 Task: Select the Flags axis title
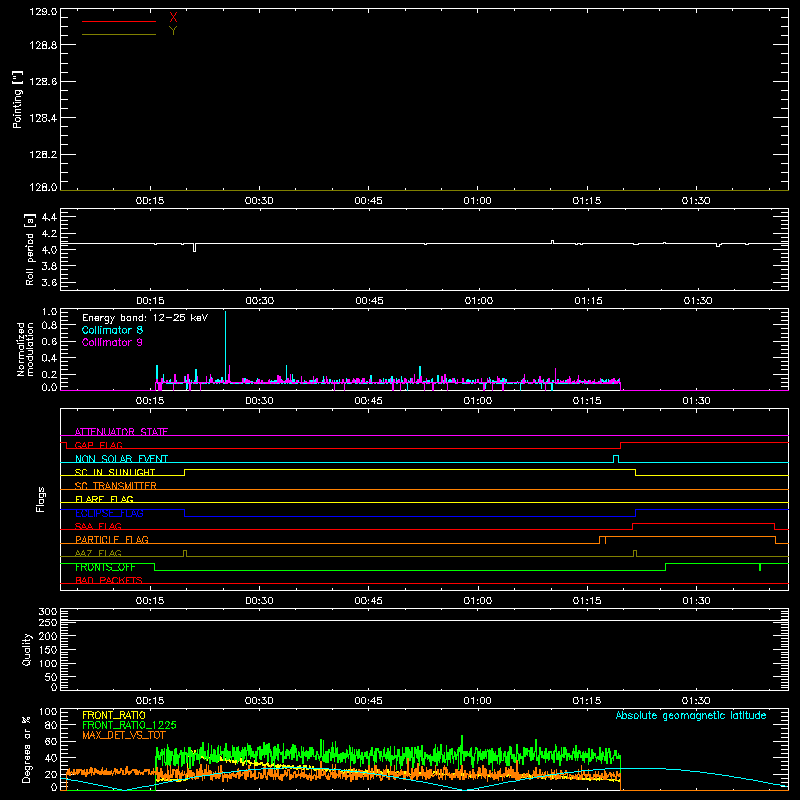[x=40, y=499]
